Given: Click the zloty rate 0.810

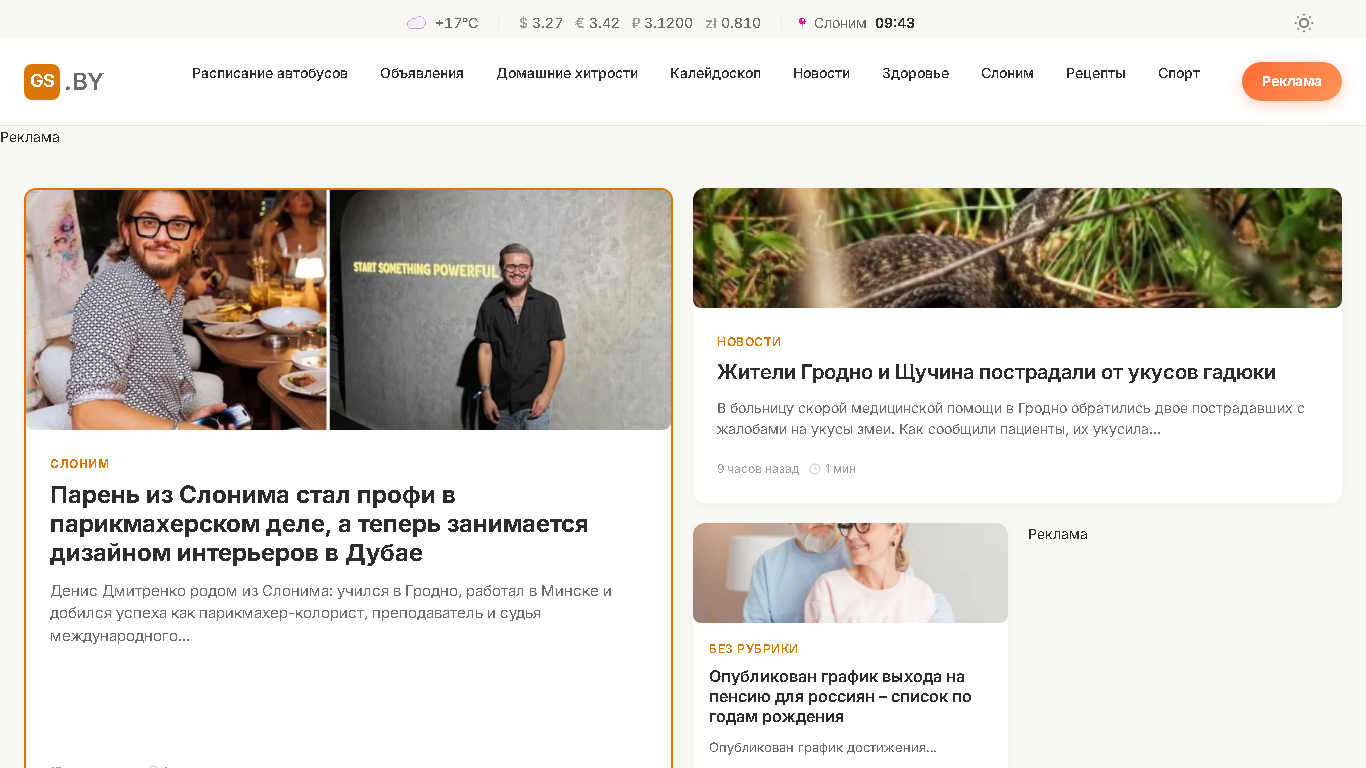Looking at the screenshot, I should pos(733,23).
